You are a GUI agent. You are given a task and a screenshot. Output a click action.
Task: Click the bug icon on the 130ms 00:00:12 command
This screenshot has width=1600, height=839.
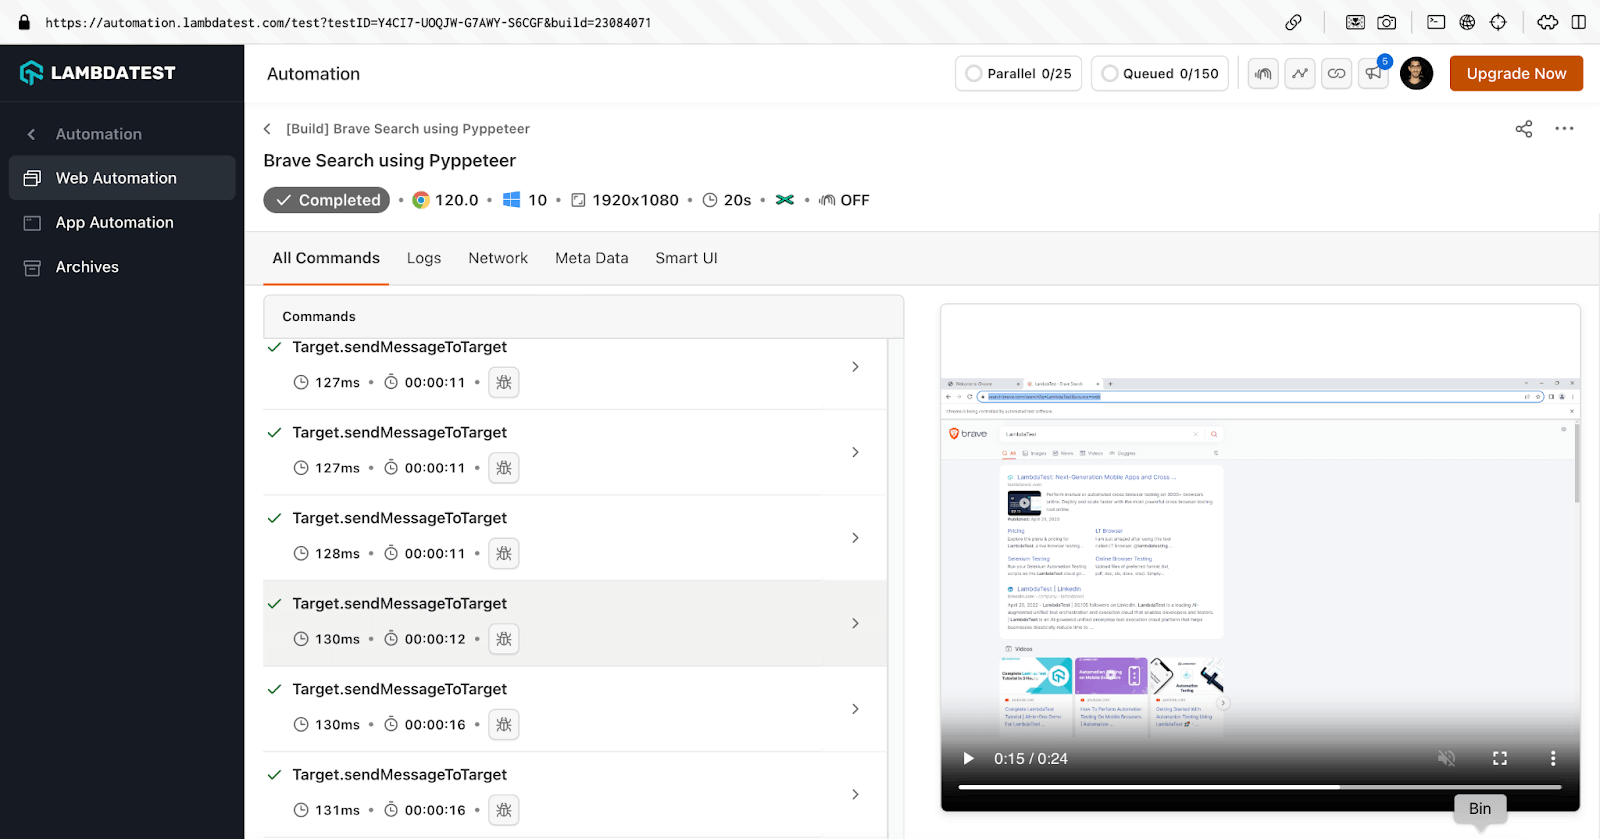[504, 639]
